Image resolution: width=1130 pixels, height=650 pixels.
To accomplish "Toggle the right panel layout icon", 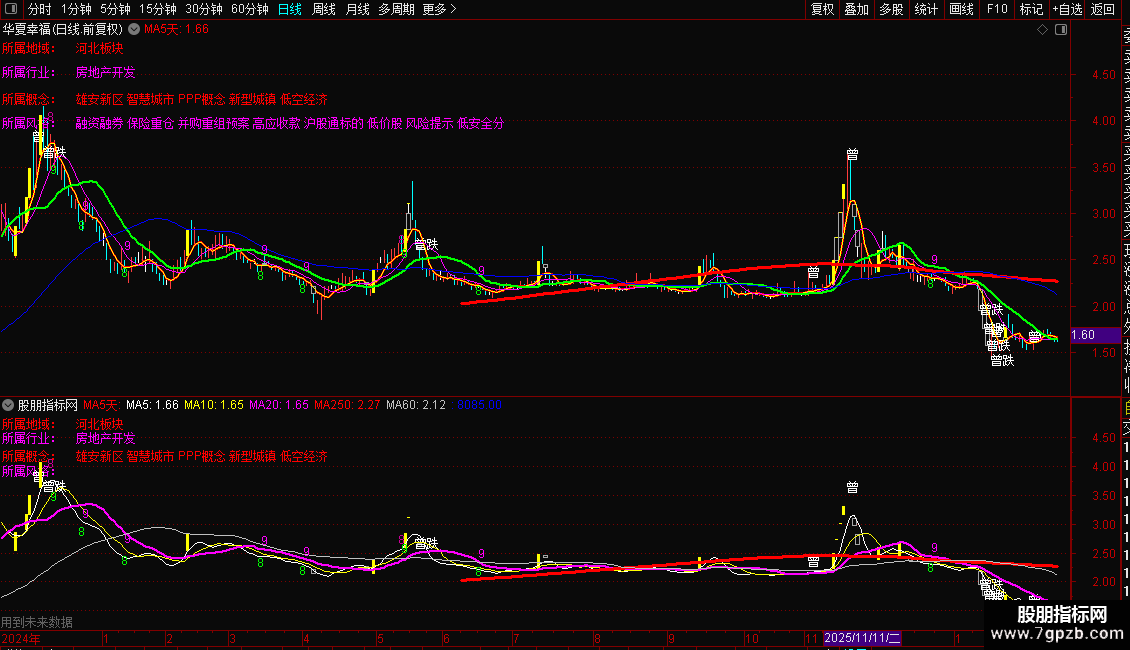I will pyautogui.click(x=1061, y=30).
